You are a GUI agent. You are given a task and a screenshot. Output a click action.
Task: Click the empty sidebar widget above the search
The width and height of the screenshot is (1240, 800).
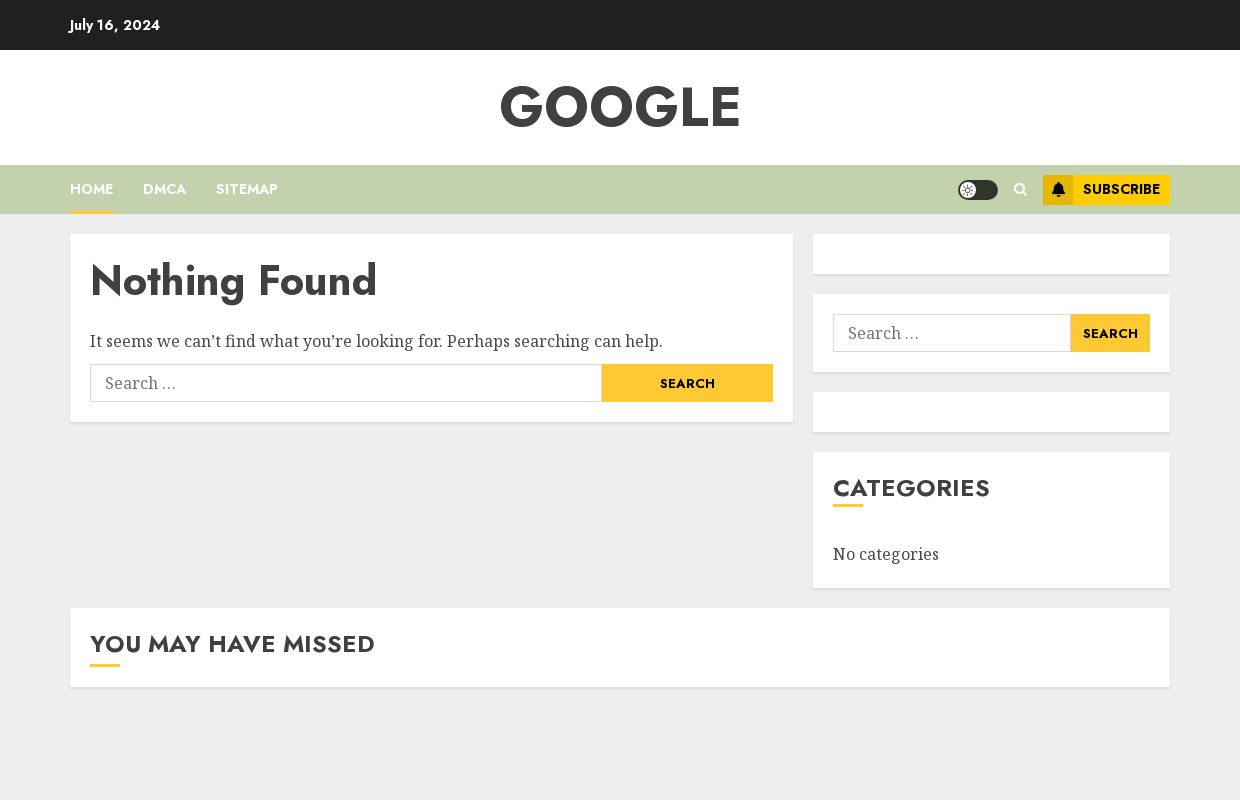pyautogui.click(x=991, y=254)
